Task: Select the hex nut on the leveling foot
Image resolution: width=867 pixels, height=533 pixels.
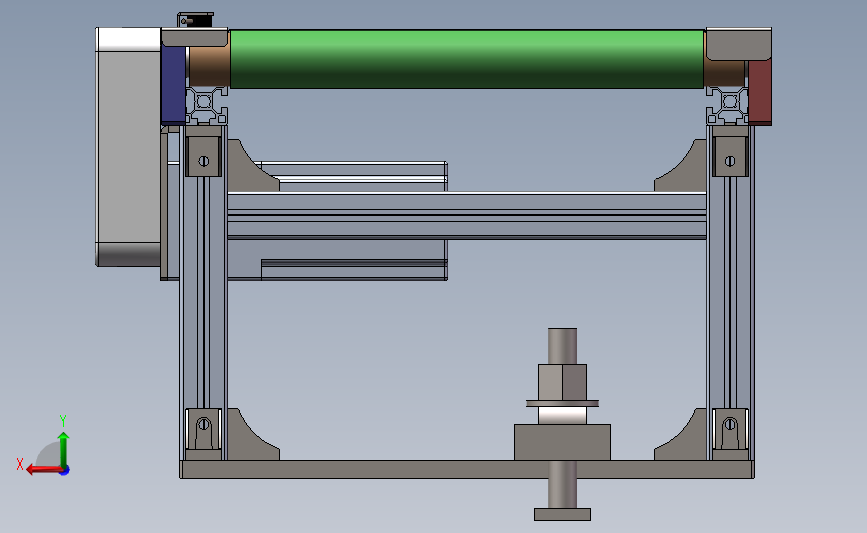Action: pos(562,382)
